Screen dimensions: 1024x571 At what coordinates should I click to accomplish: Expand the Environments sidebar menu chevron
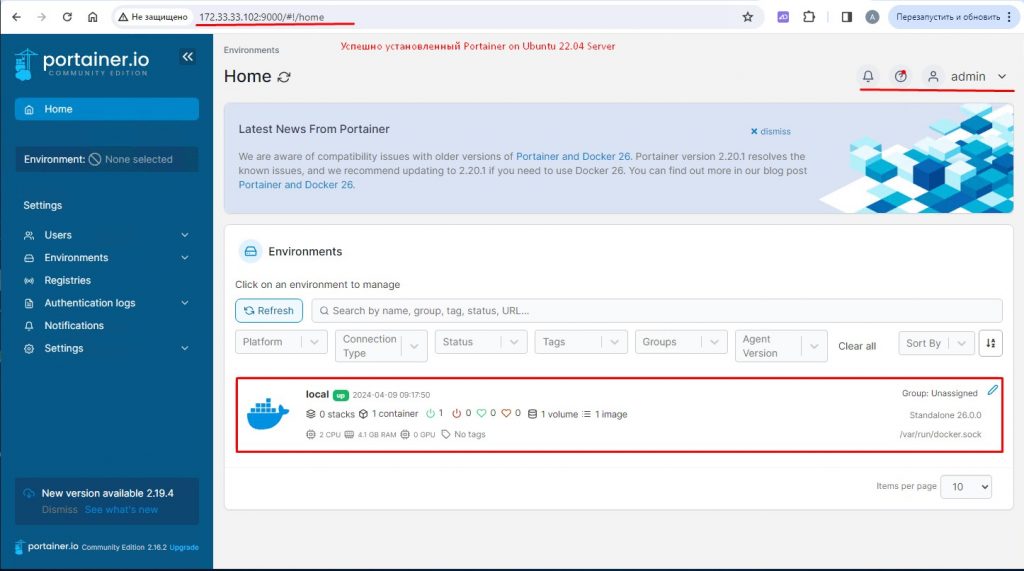click(185, 258)
